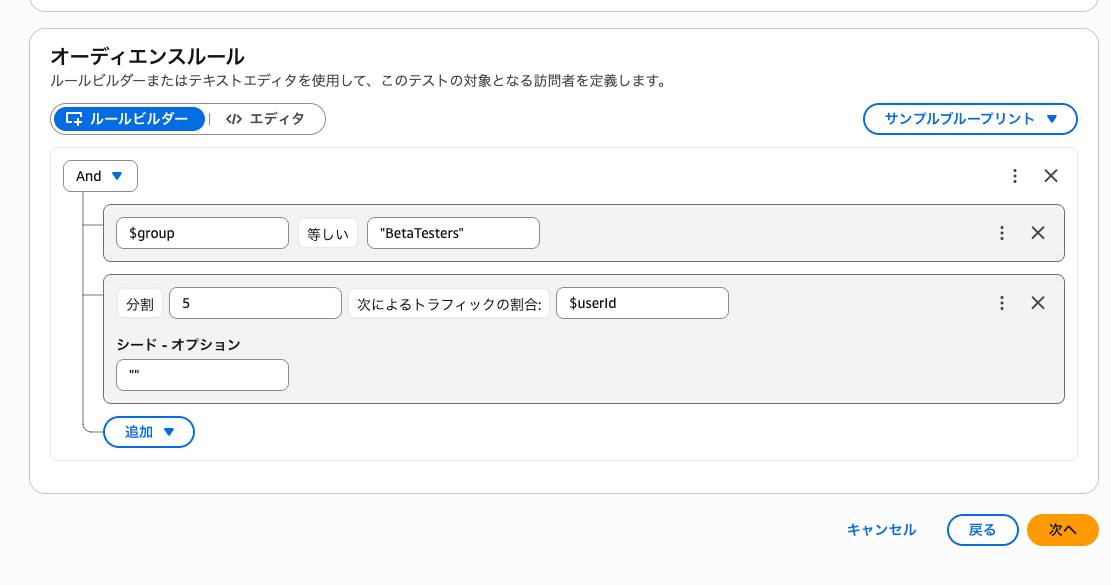Open the 追加 dropdown button

click(149, 432)
